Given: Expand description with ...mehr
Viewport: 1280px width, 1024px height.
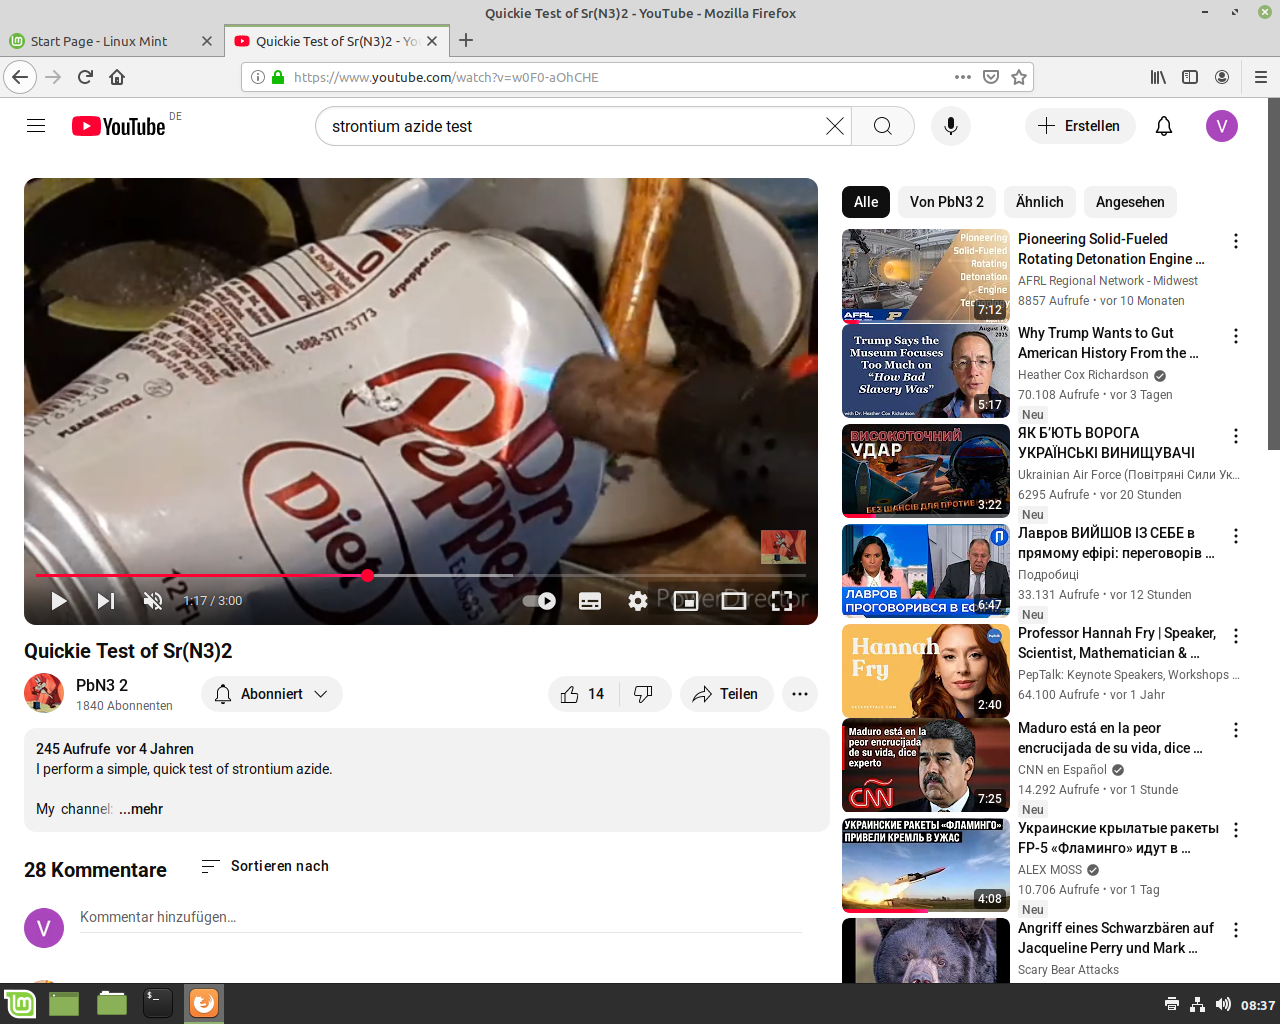Looking at the screenshot, I should (x=141, y=809).
